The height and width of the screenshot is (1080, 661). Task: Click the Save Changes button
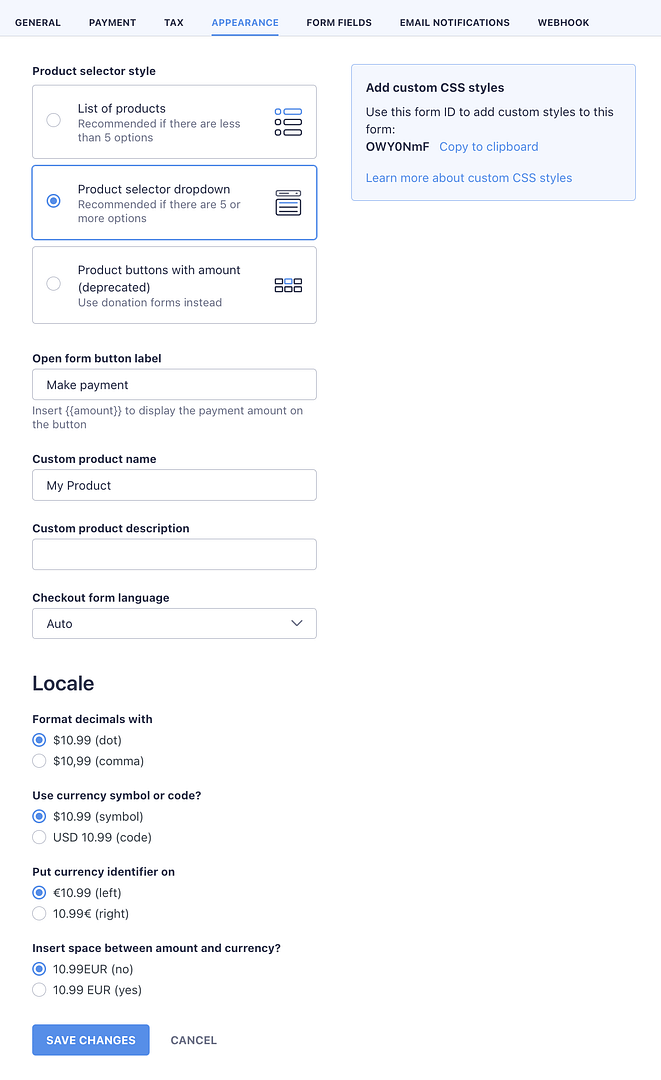coord(91,1040)
